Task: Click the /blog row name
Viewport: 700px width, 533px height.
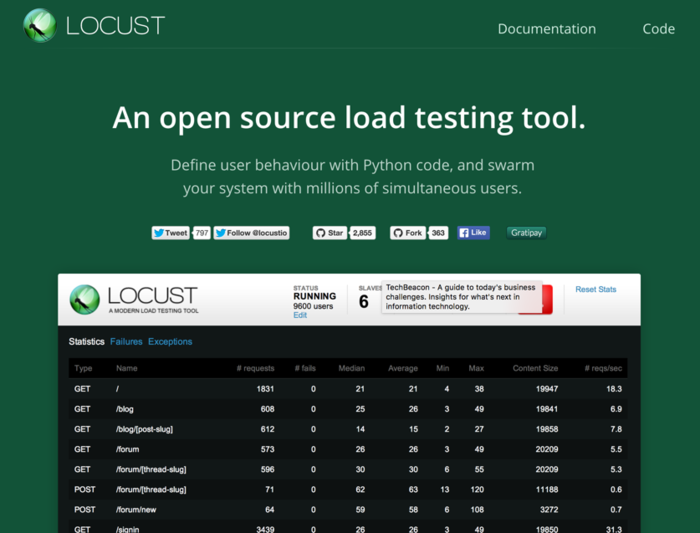Action: 125,409
